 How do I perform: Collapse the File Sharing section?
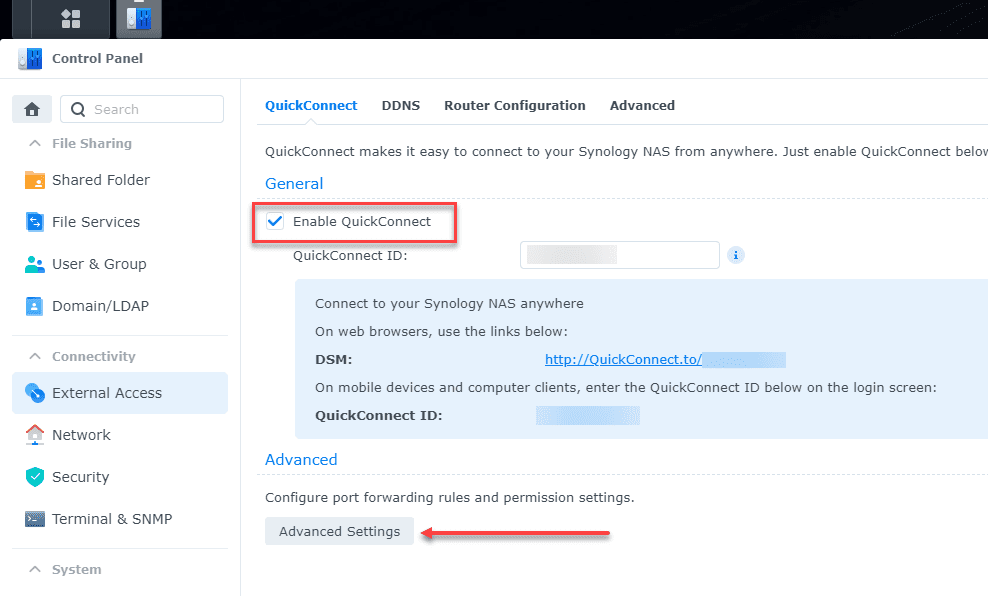click(x=35, y=143)
